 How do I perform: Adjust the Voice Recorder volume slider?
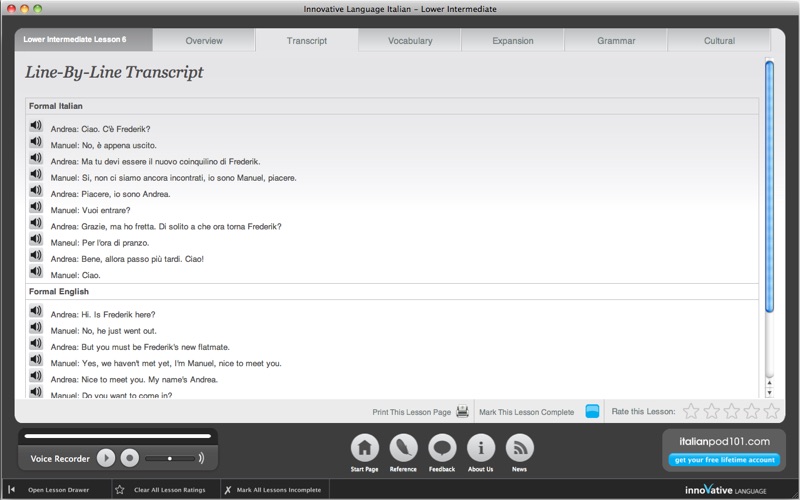(x=170, y=458)
